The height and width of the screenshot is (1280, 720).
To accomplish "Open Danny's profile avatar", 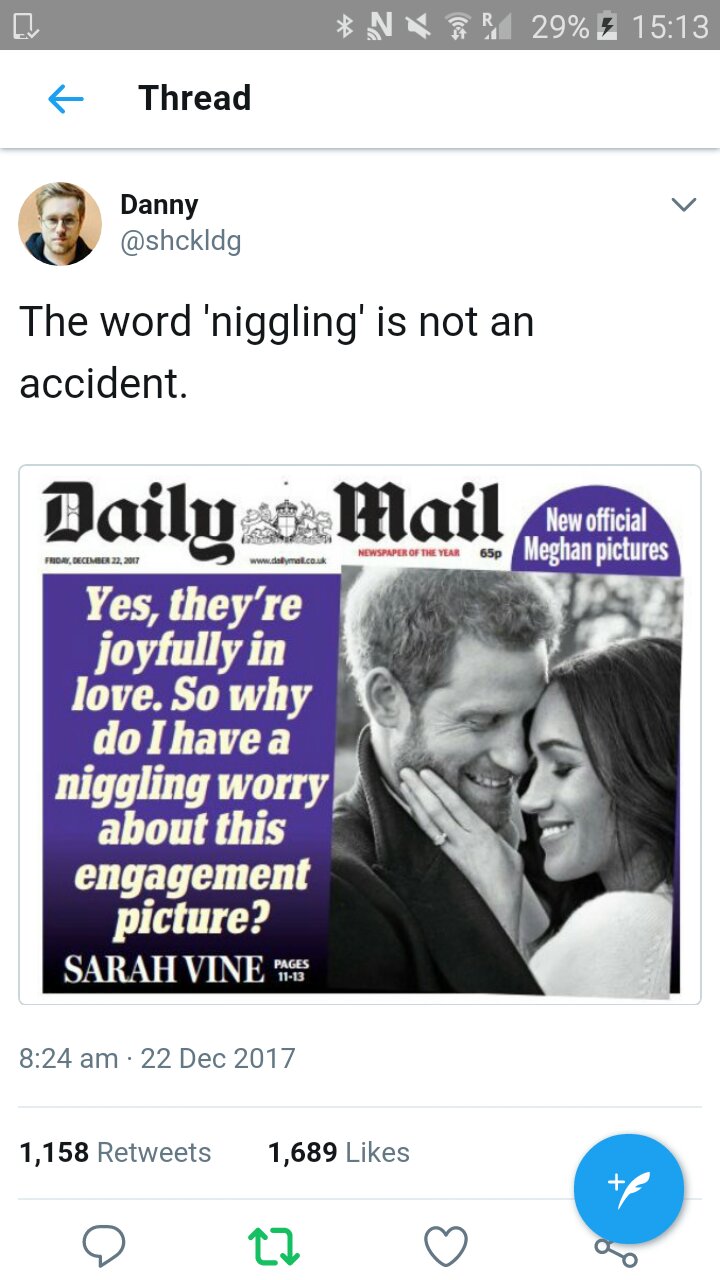I will pyautogui.click(x=60, y=223).
